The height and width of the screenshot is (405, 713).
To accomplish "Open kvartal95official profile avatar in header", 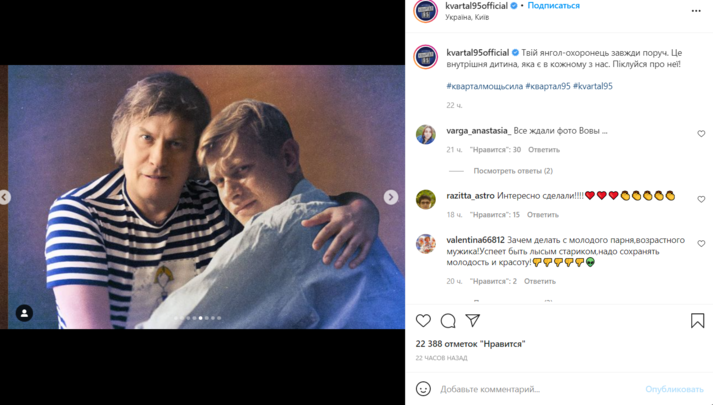I will click(x=426, y=11).
